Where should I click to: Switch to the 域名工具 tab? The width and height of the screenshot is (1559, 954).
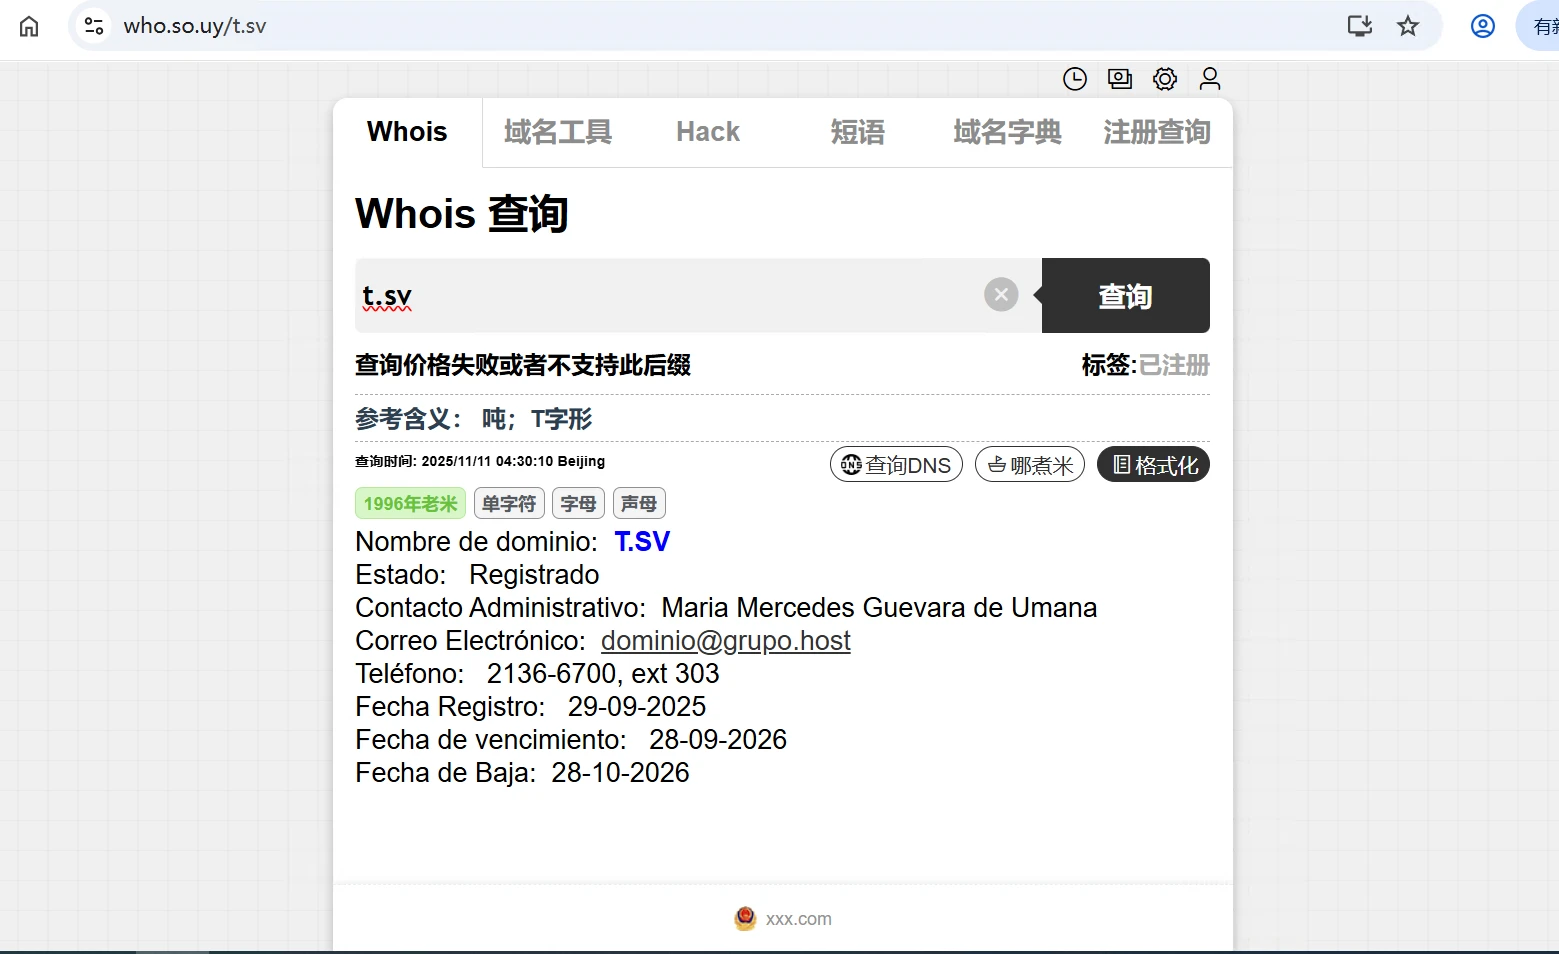click(557, 132)
